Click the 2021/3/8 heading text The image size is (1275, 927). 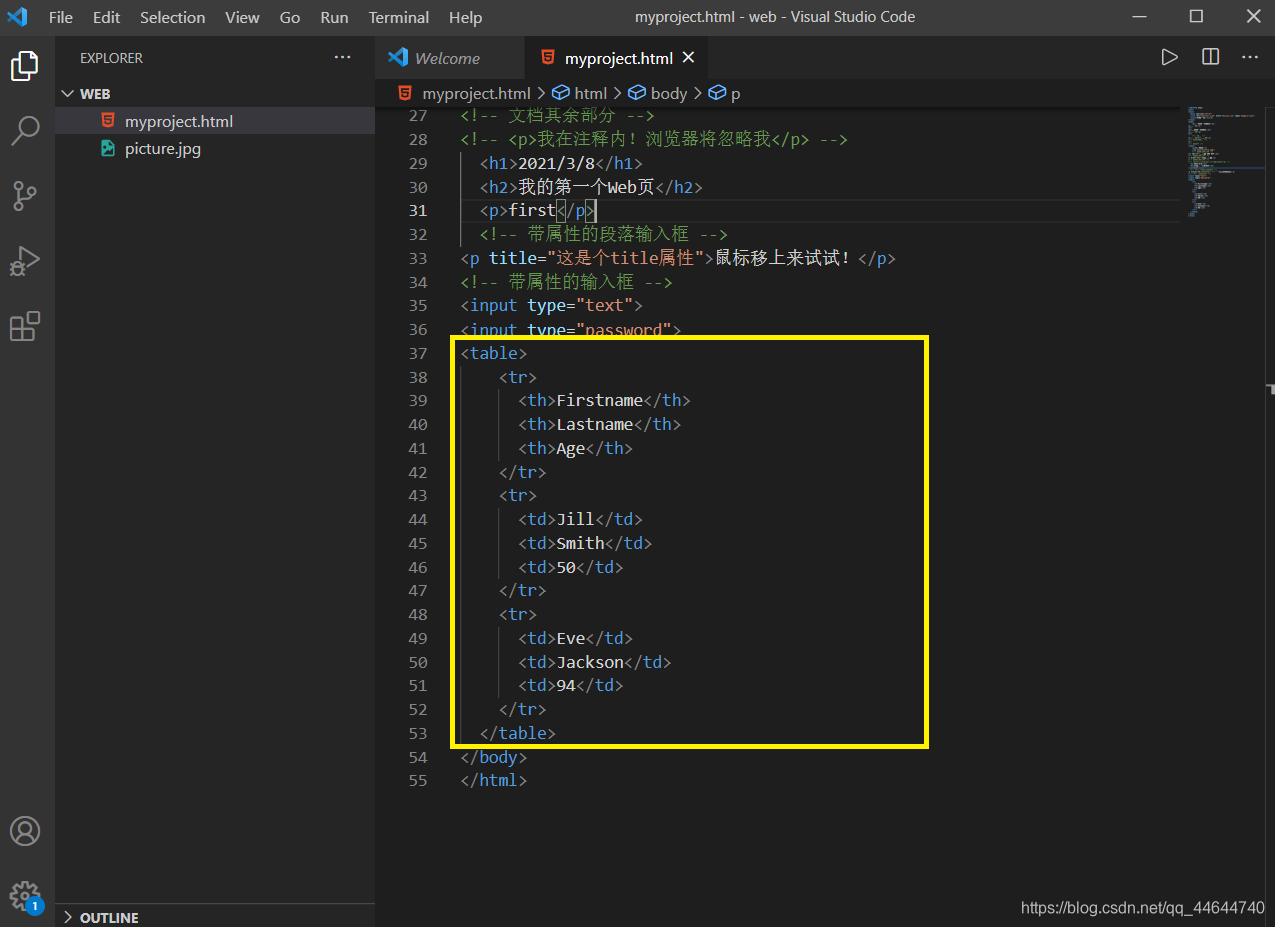click(x=556, y=163)
